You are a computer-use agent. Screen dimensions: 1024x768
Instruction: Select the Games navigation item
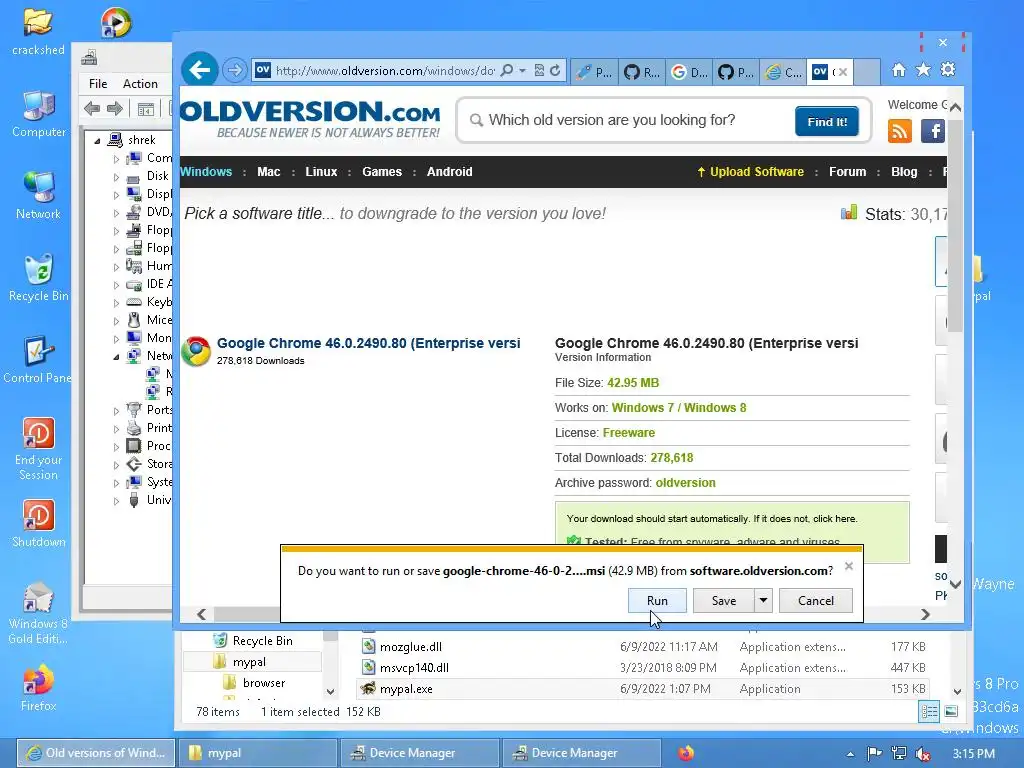[x=382, y=172]
